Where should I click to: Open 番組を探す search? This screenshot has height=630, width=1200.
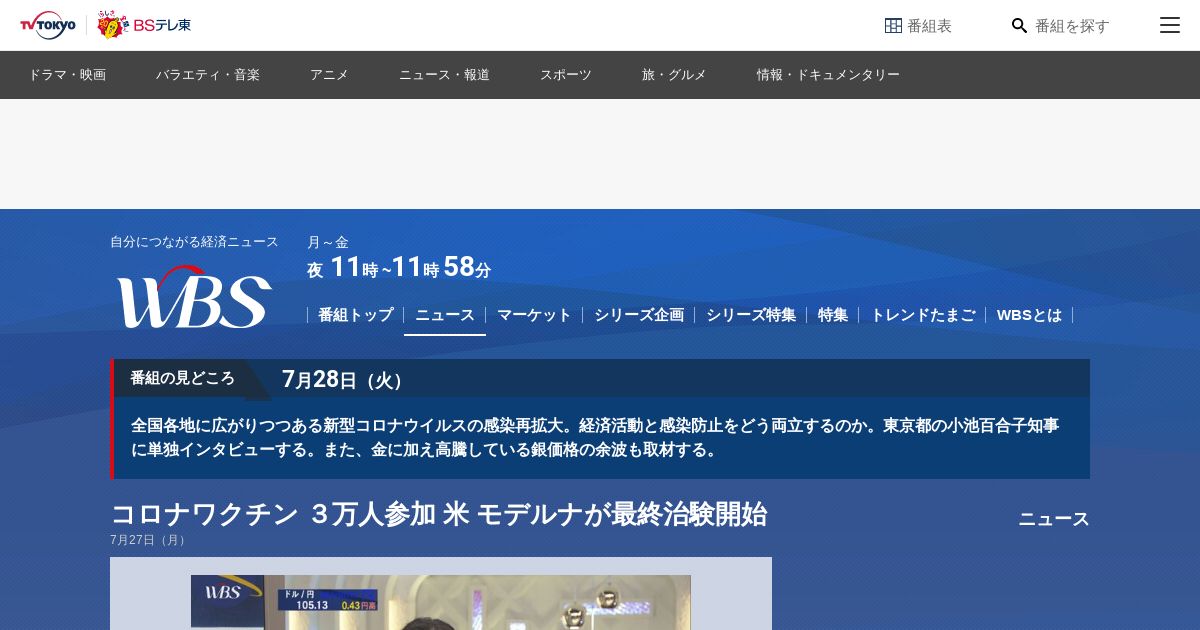[1060, 26]
